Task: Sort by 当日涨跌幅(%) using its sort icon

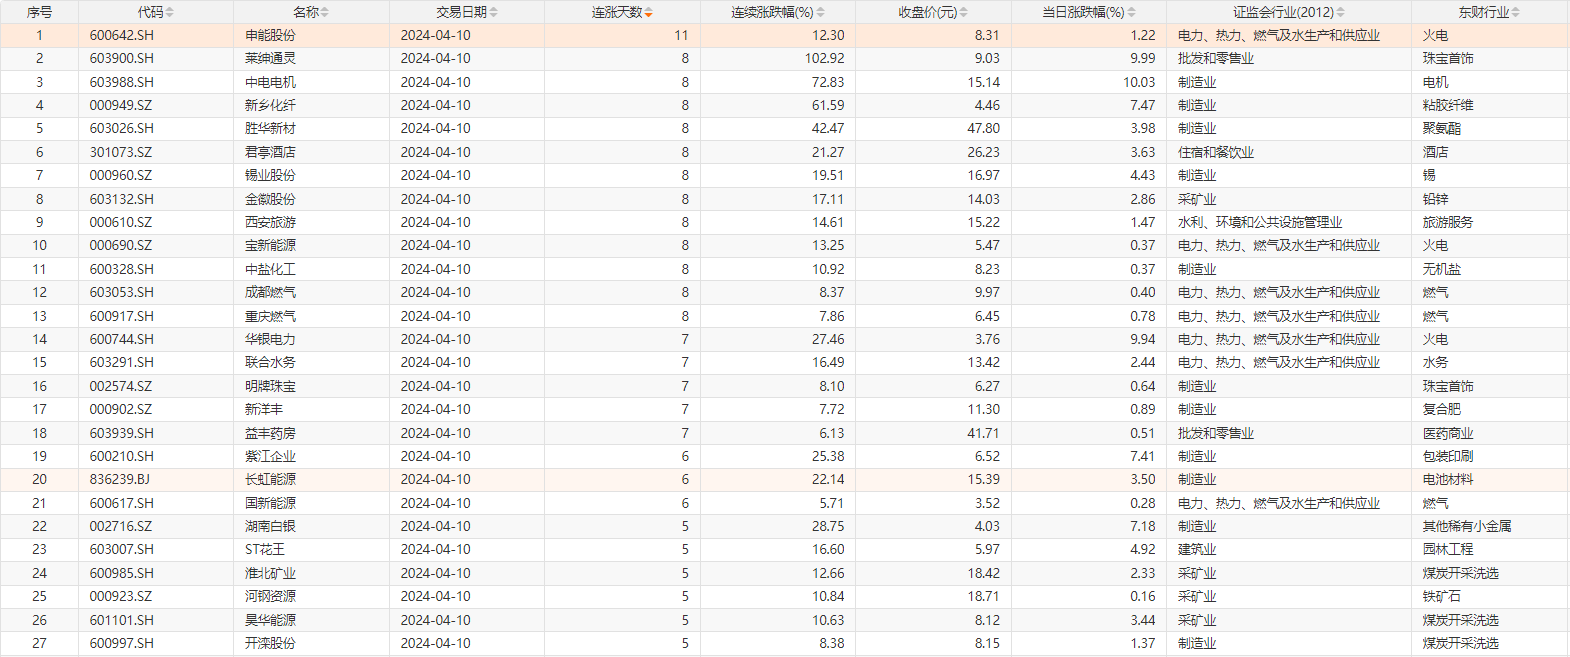Action: (x=1131, y=12)
